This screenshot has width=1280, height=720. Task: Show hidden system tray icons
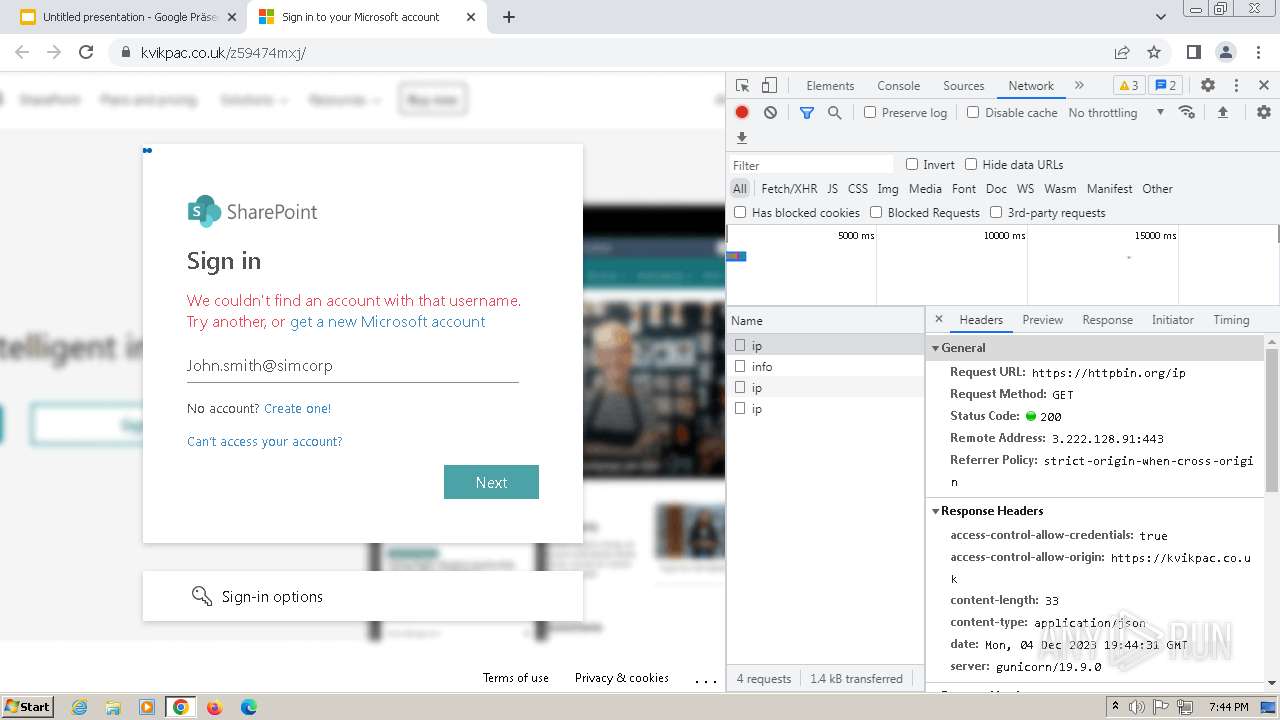(x=1116, y=707)
